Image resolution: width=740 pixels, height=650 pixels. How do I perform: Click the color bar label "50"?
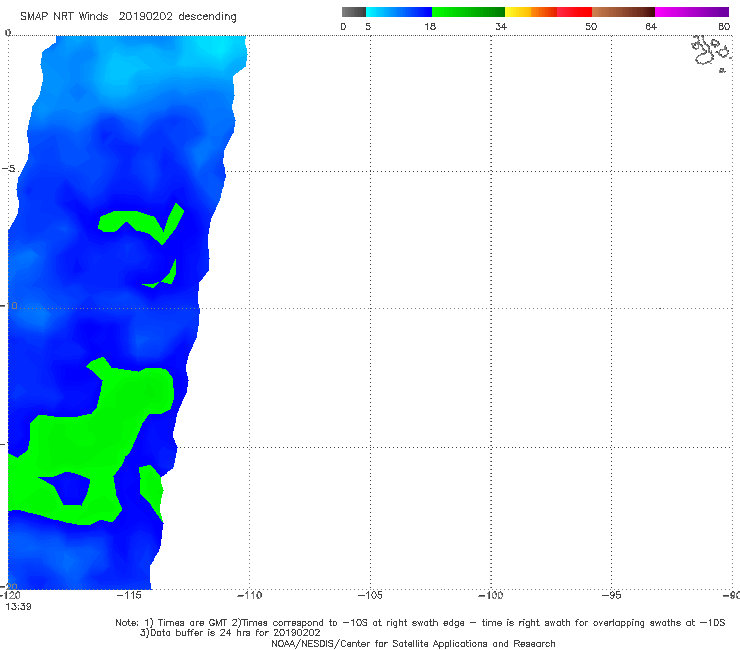click(x=591, y=26)
